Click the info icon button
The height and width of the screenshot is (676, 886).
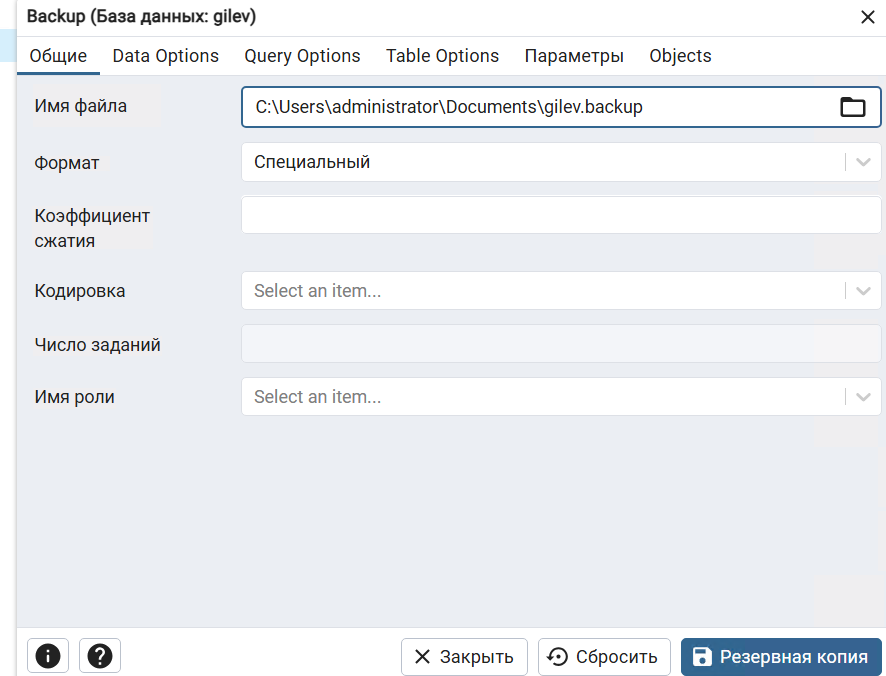tap(47, 656)
